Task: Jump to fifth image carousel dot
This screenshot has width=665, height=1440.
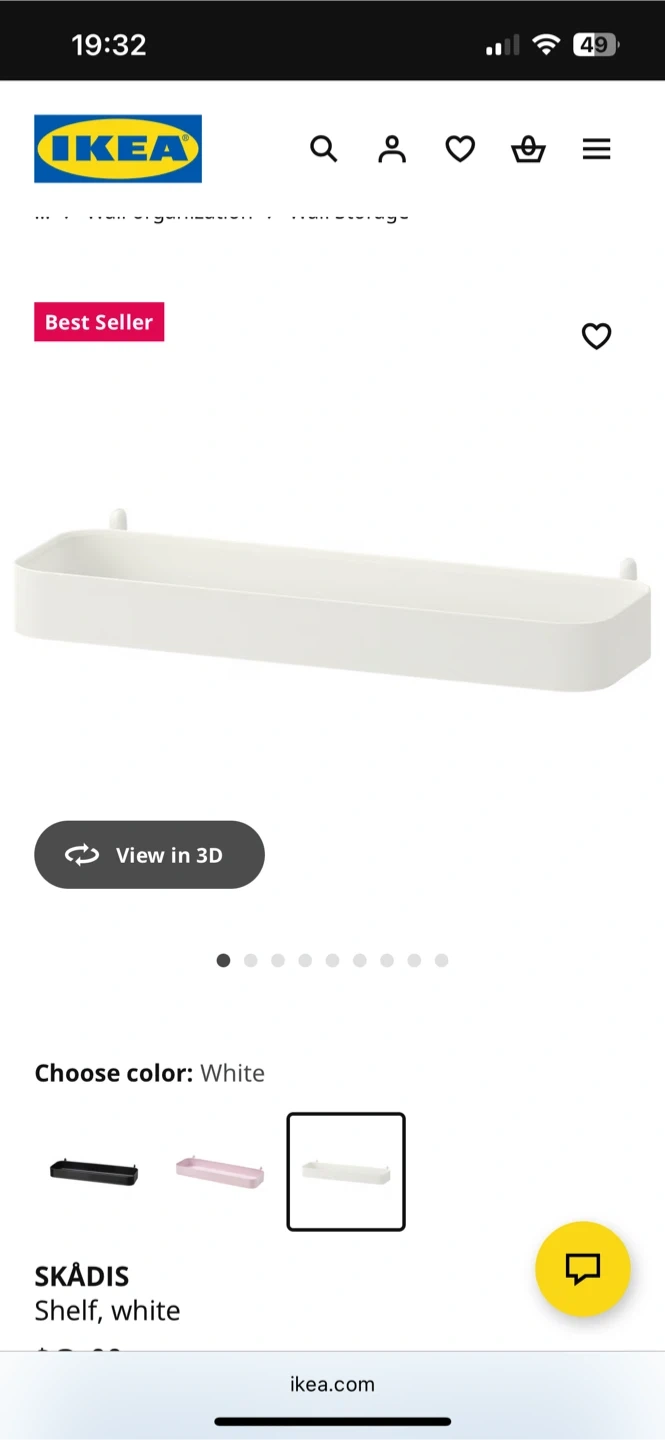Action: coord(332,960)
